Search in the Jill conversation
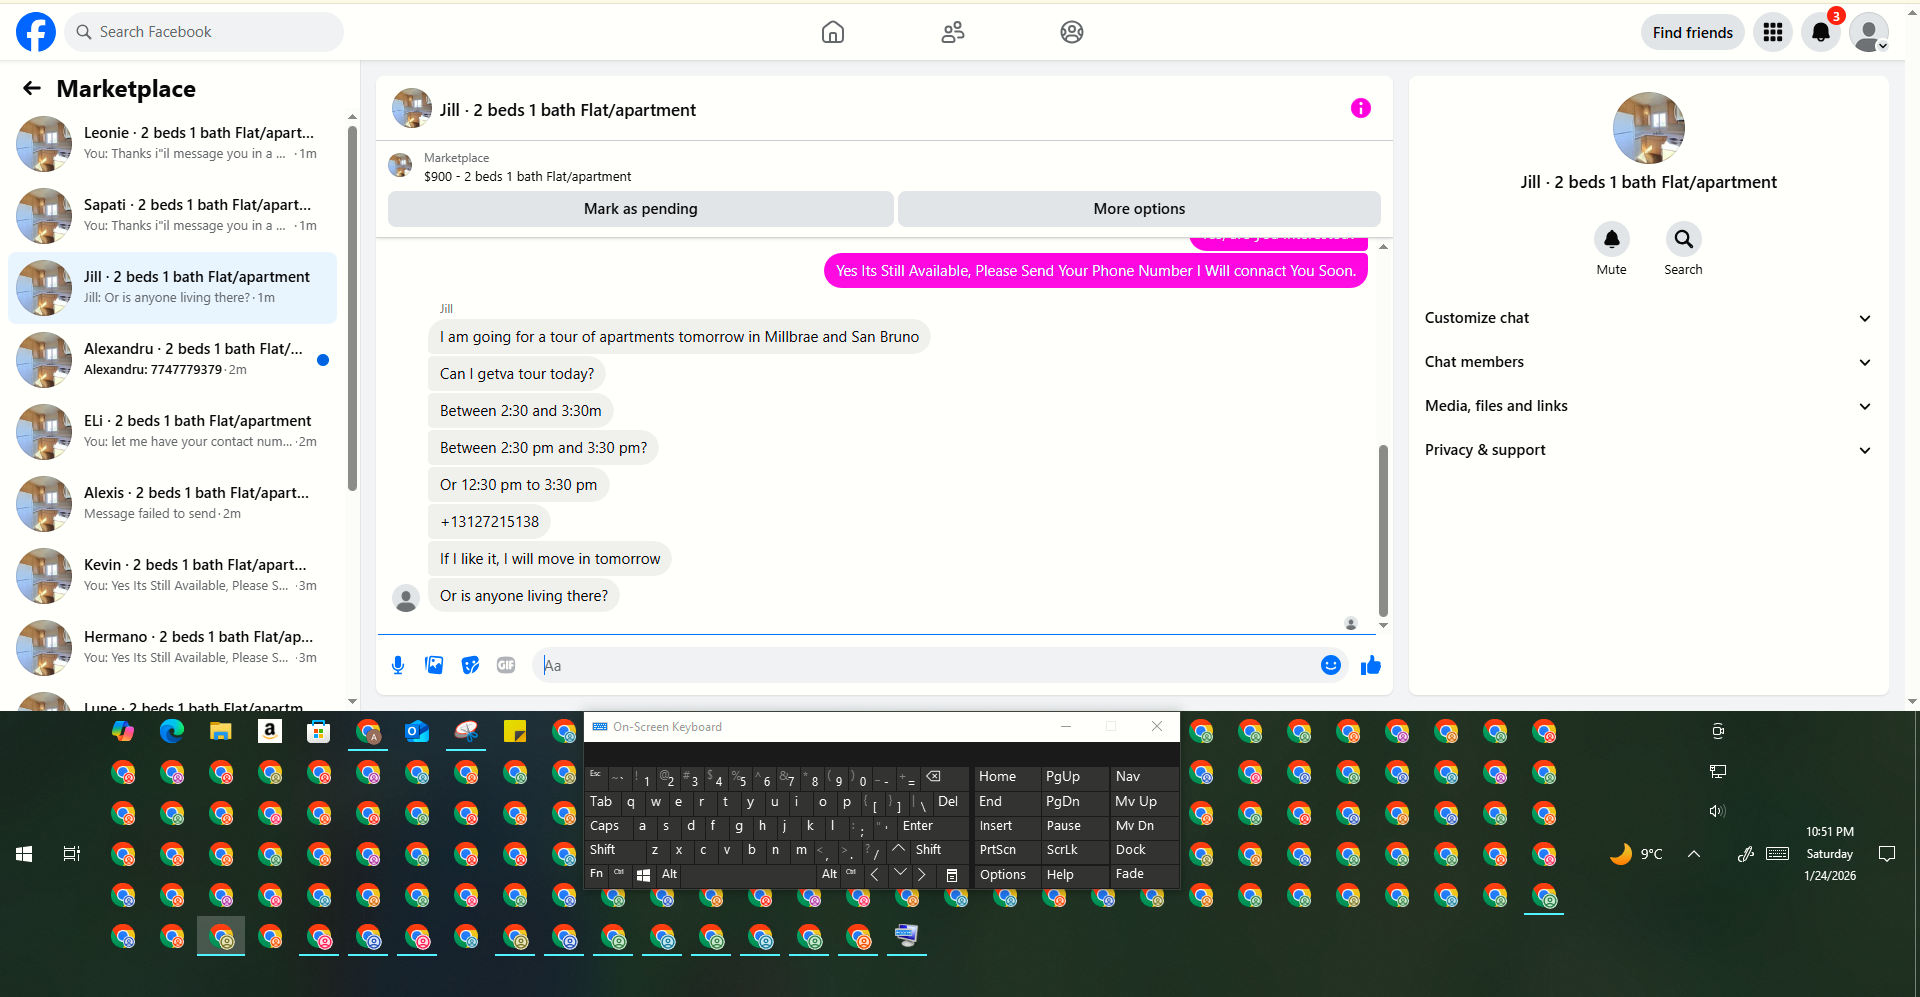Image resolution: width=1920 pixels, height=997 pixels. click(x=1684, y=239)
